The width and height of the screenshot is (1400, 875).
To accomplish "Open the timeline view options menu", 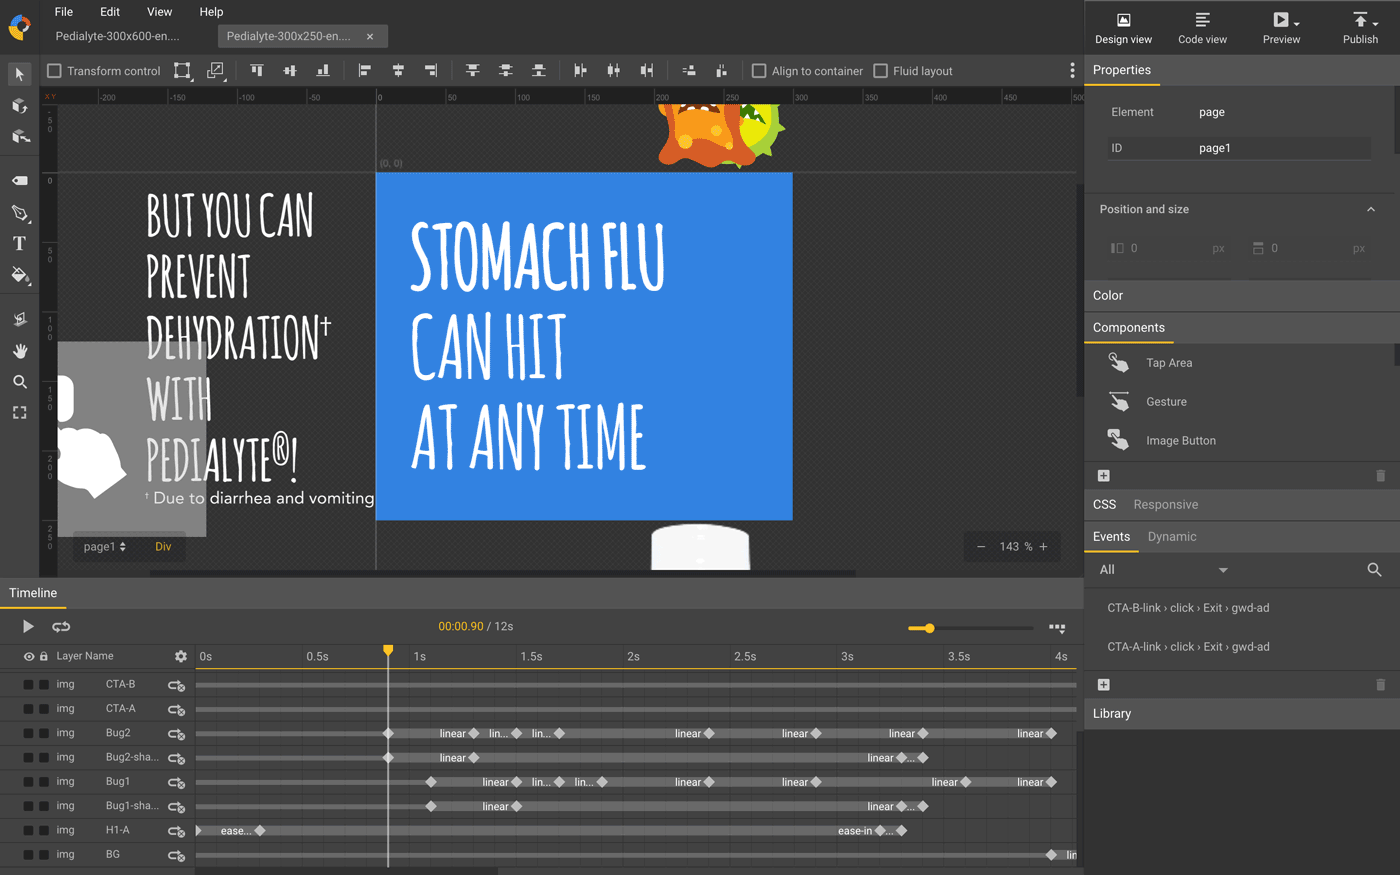I will 1057,628.
